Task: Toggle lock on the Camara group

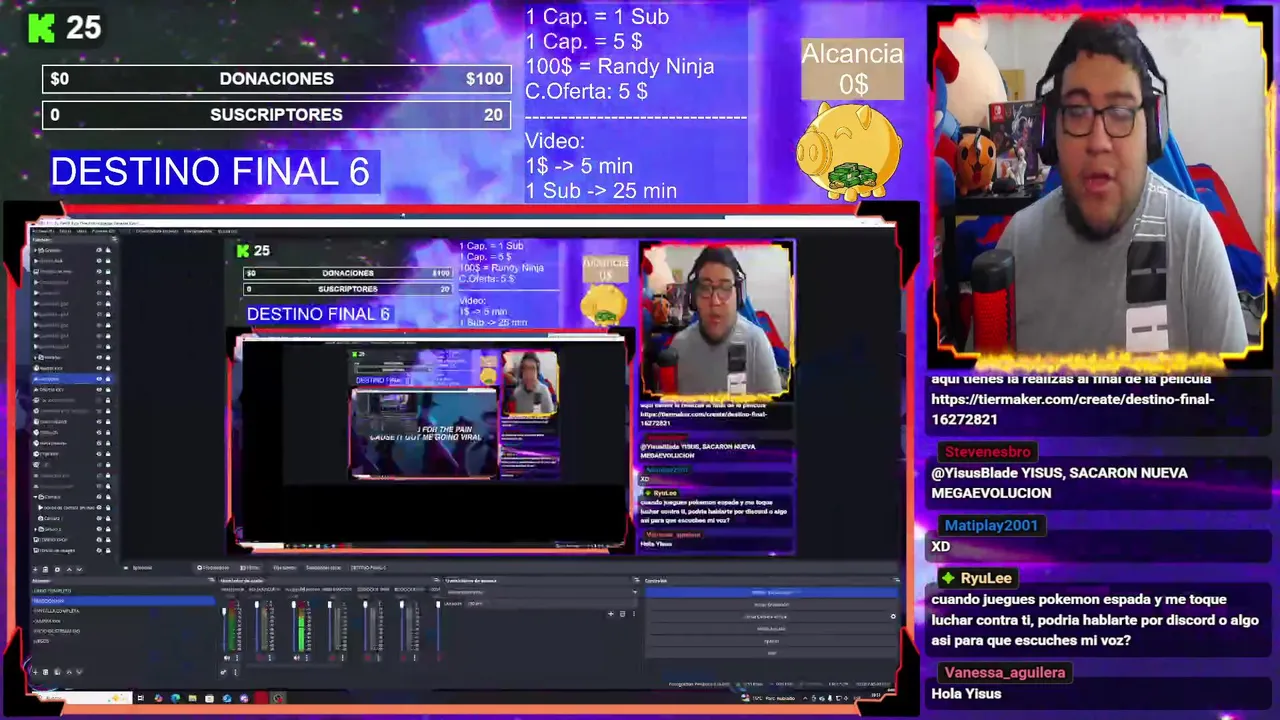Action: click(x=108, y=497)
